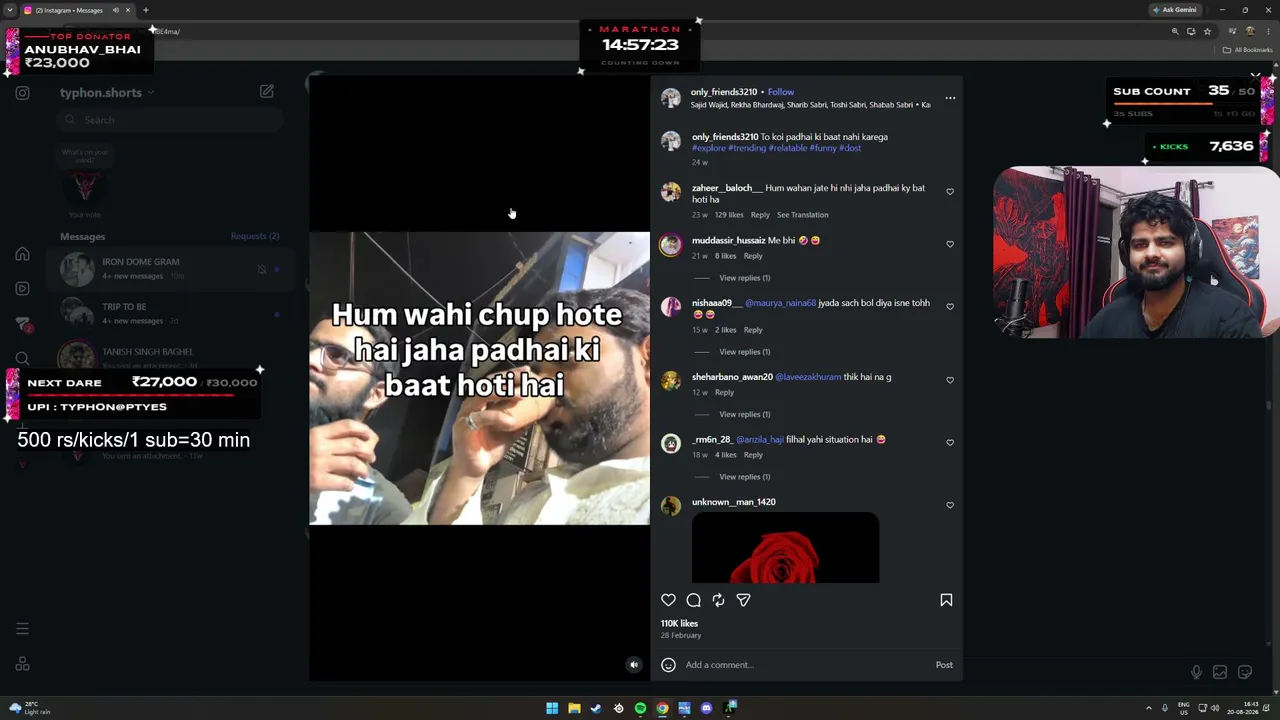Screen dimensions: 1280x720
Task: Open weather widget showing Light rain
Action: pyautogui.click(x=29, y=708)
